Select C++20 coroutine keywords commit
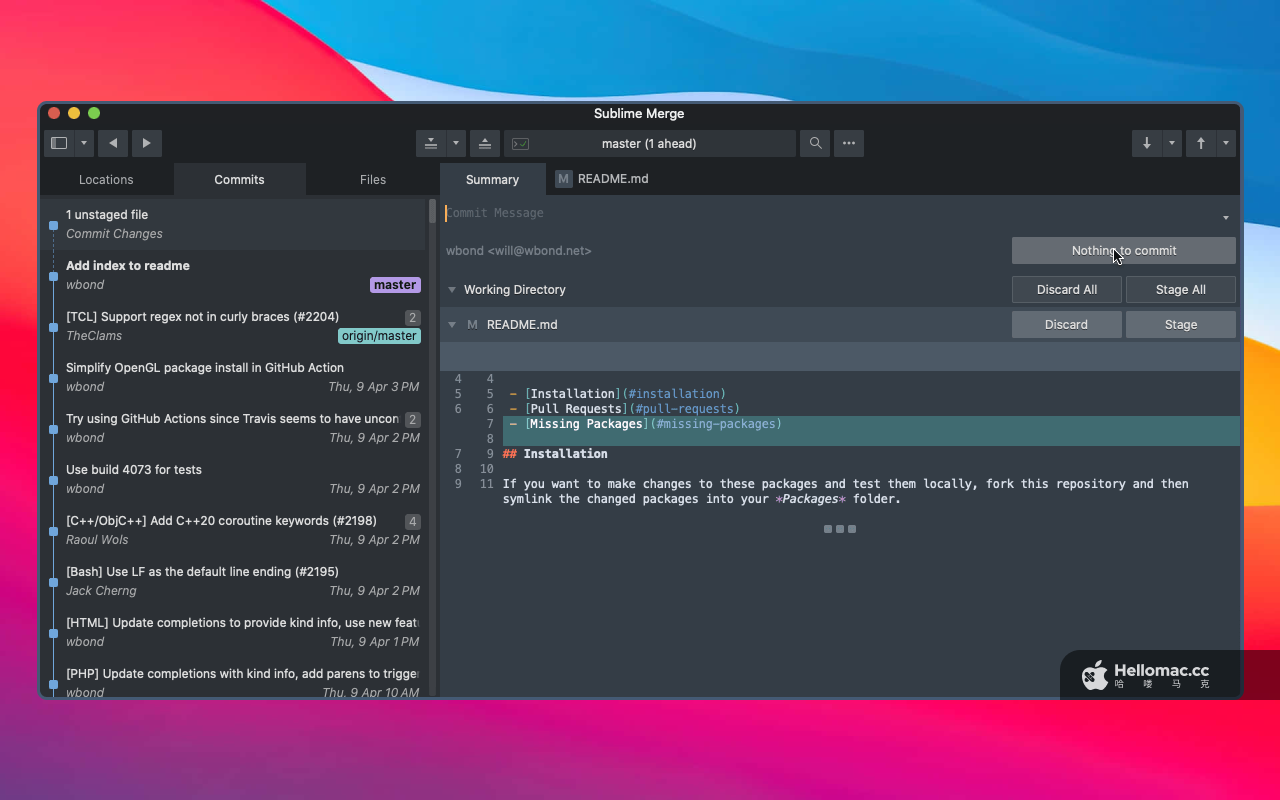 234,530
